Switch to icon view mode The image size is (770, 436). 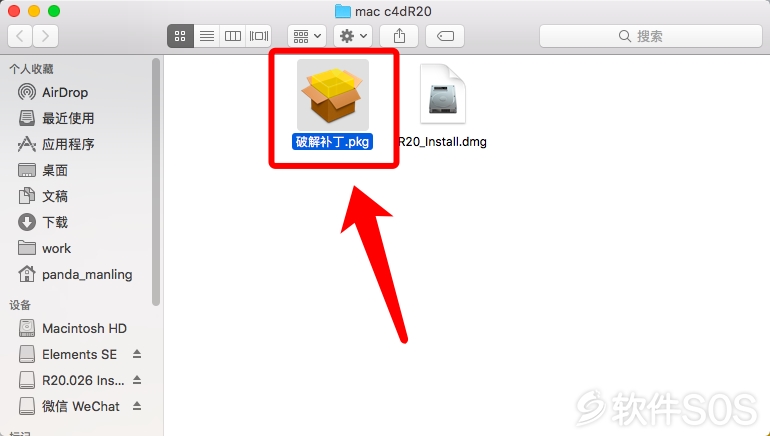[x=180, y=36]
